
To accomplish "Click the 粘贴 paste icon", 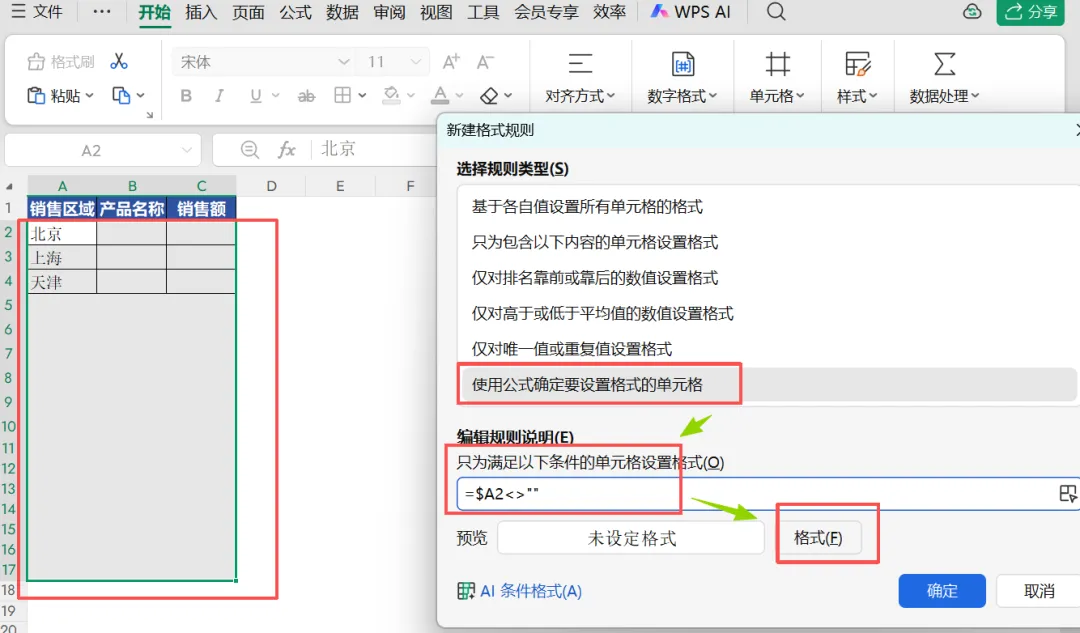I will (35, 95).
